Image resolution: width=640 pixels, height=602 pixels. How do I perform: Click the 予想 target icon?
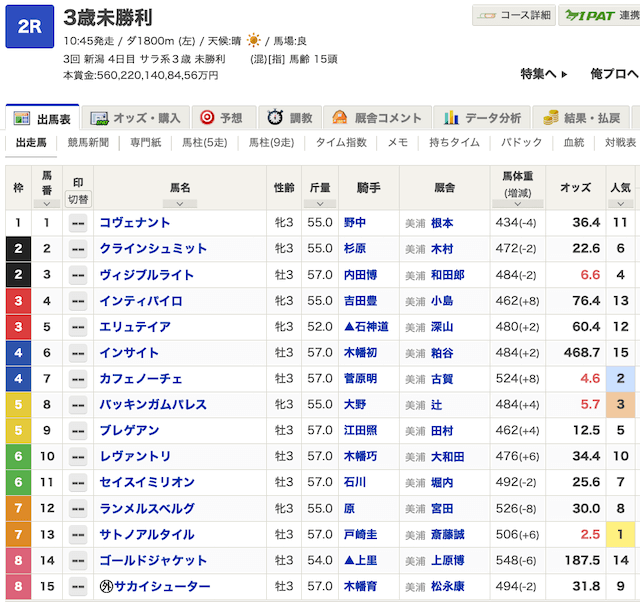(x=208, y=118)
